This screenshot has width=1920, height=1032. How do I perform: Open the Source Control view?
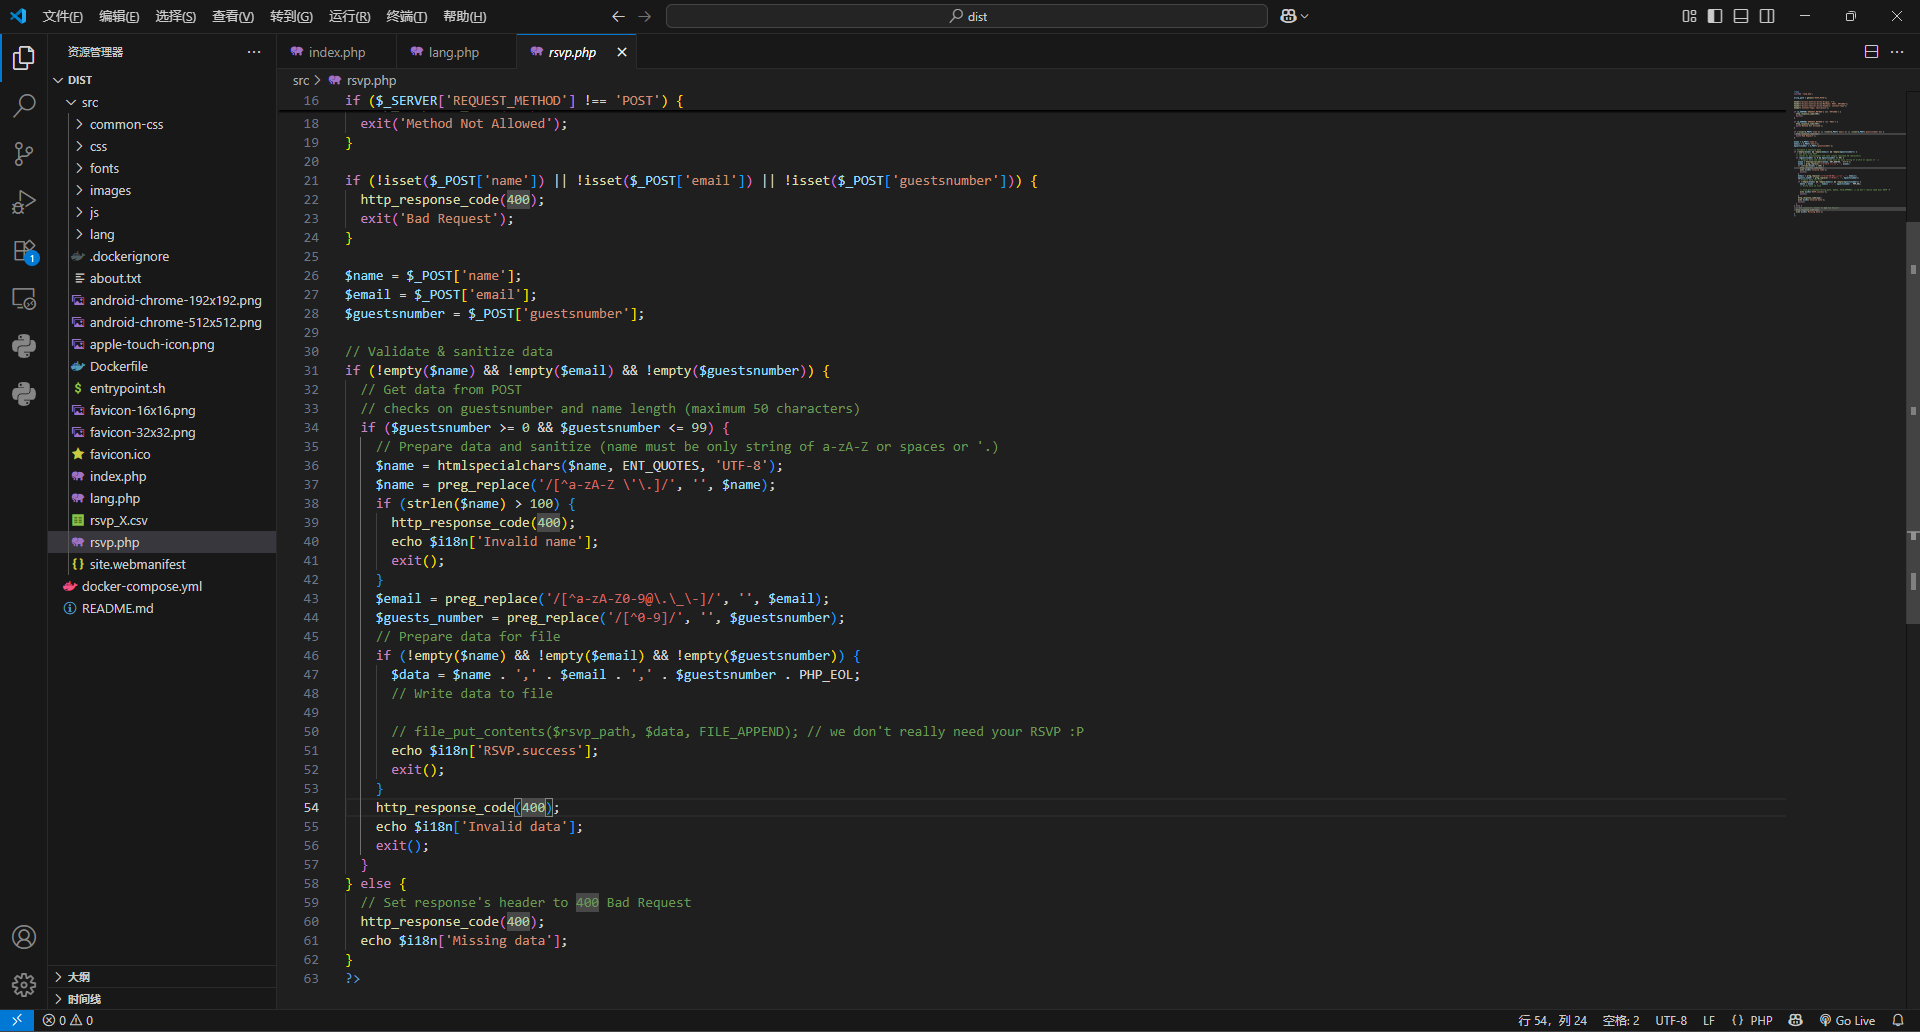[24, 153]
